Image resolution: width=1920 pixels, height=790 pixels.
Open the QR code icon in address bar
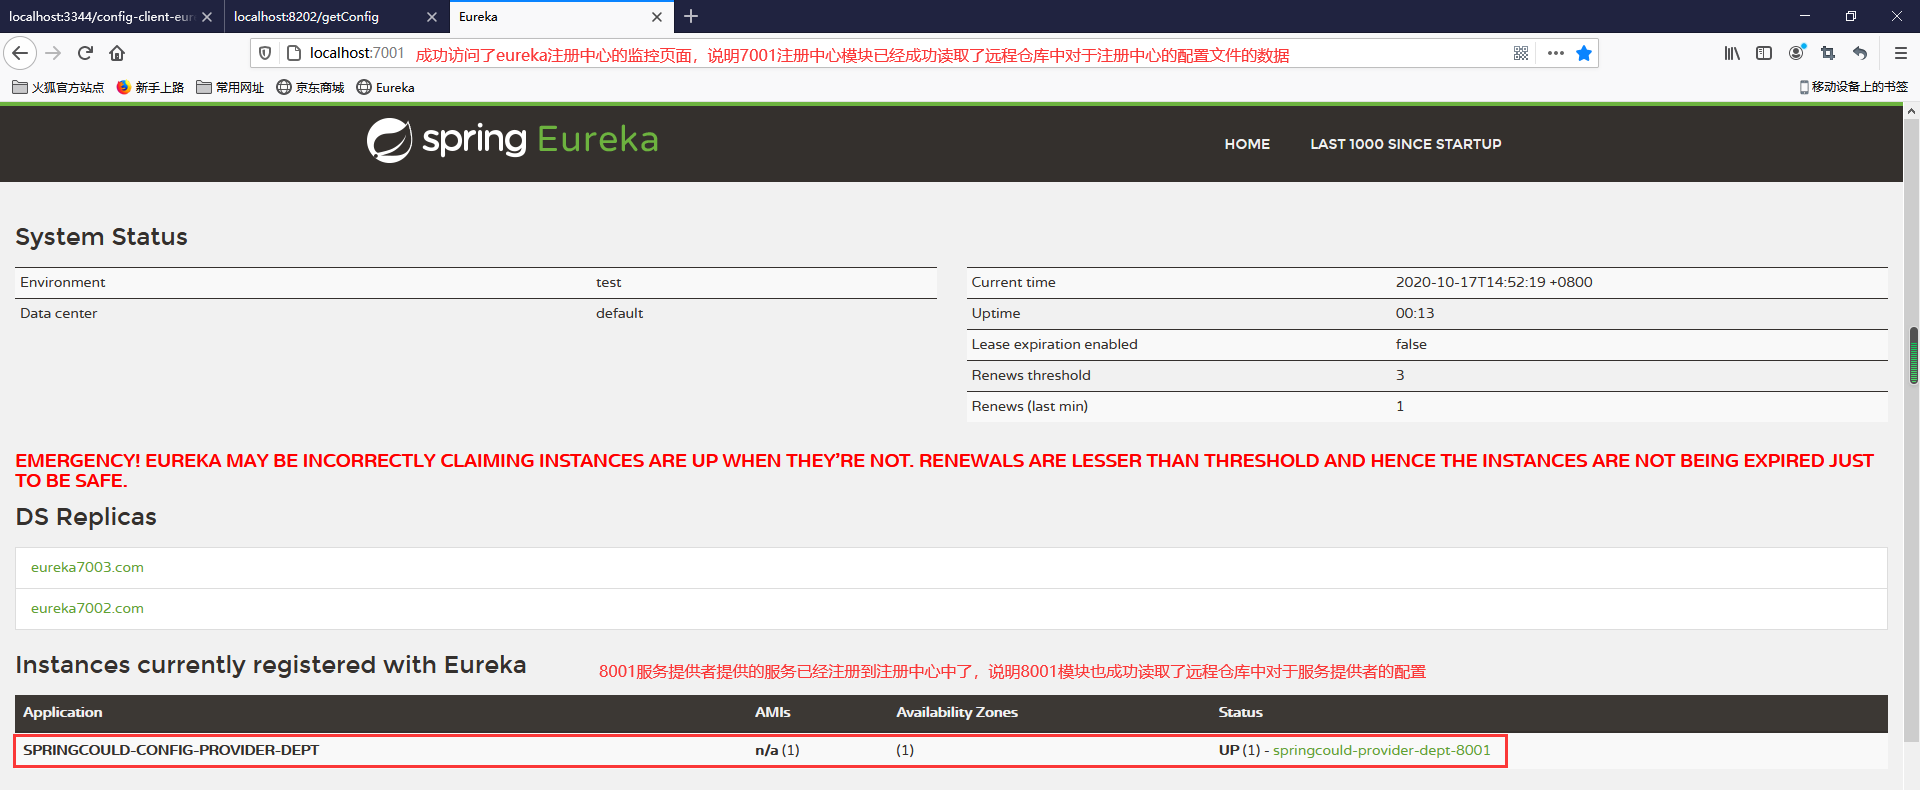pos(1521,53)
